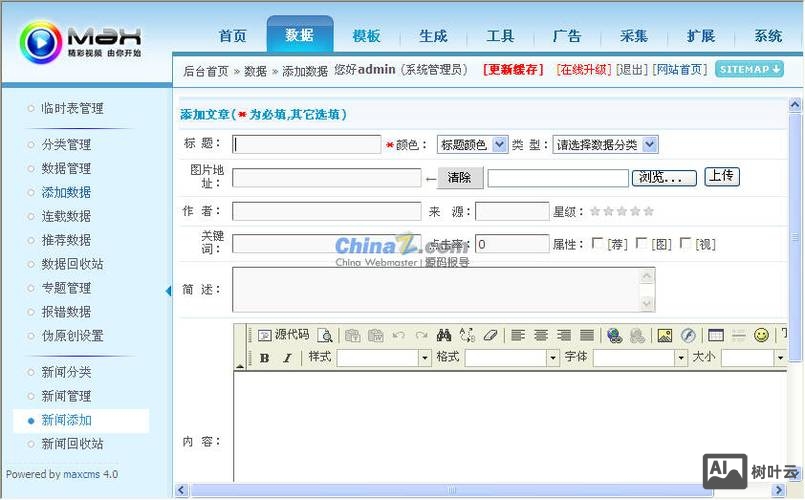Image resolution: width=805 pixels, height=500 pixels.
Task: Click the undo arrow icon
Action: tap(398, 335)
